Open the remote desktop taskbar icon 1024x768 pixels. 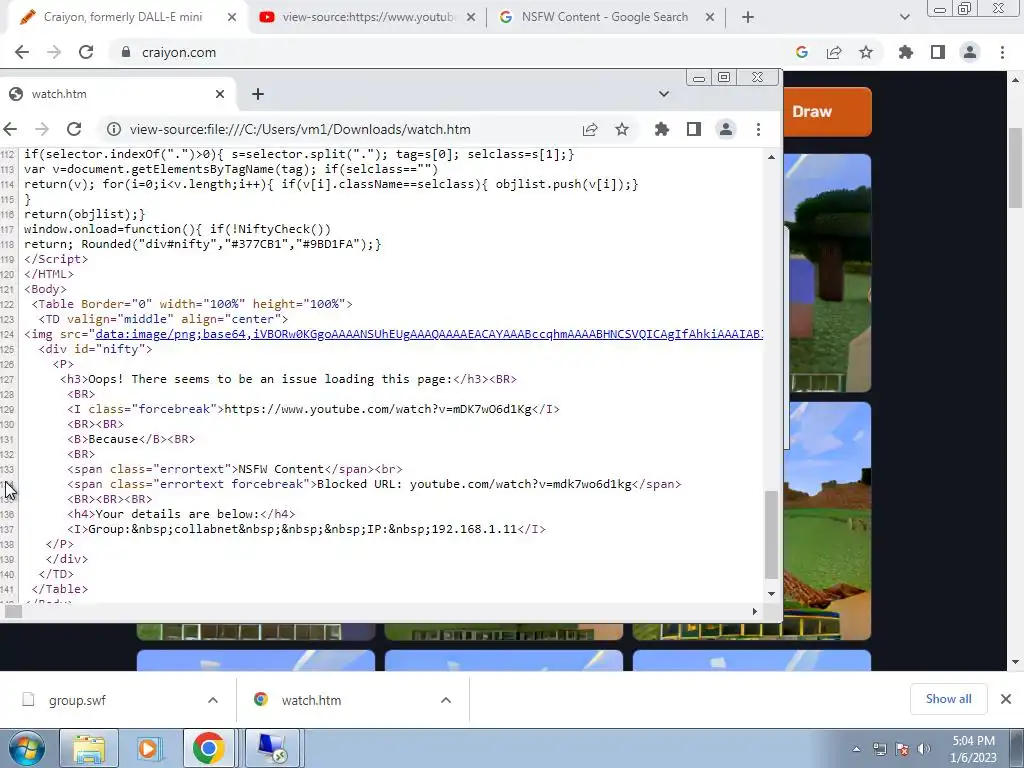point(272,748)
